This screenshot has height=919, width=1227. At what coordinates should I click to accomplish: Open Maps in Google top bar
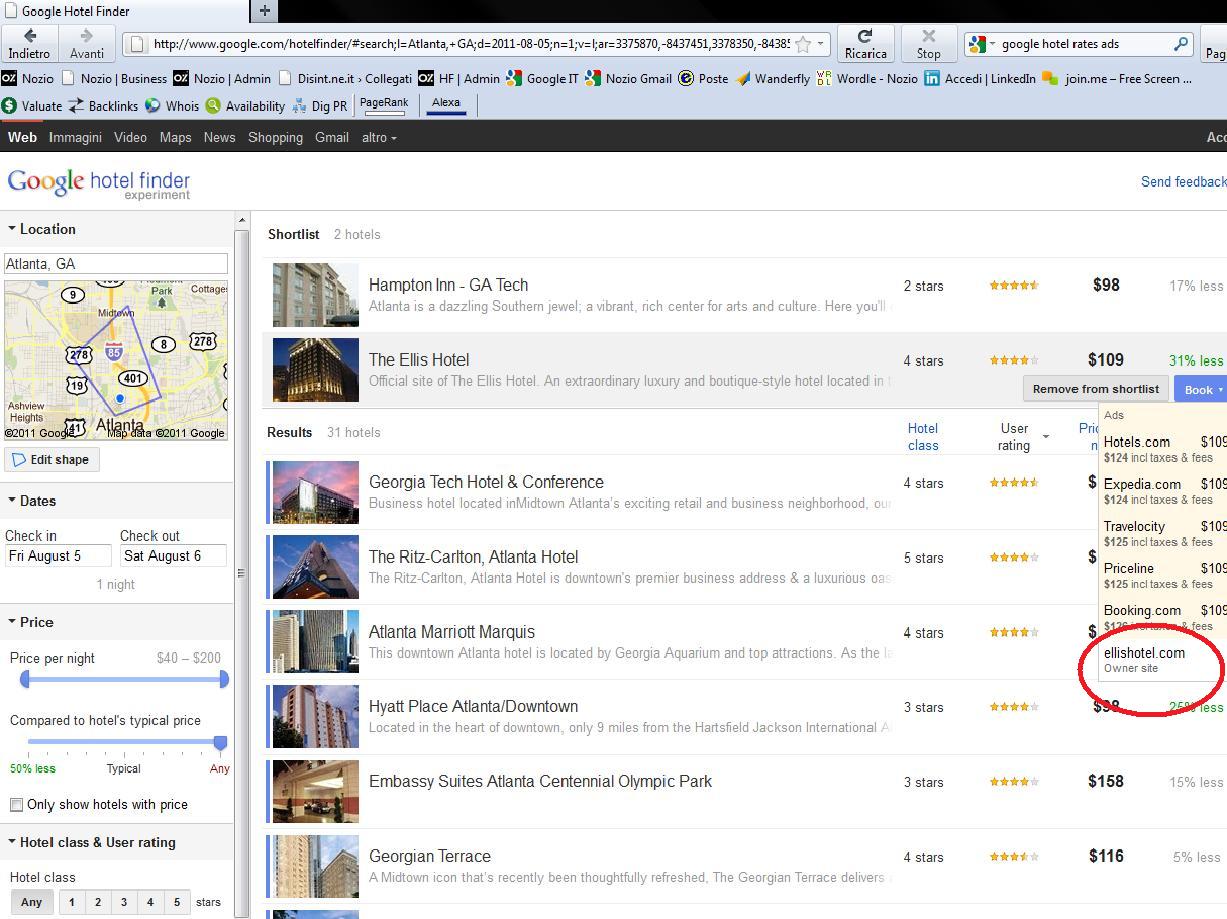175,138
